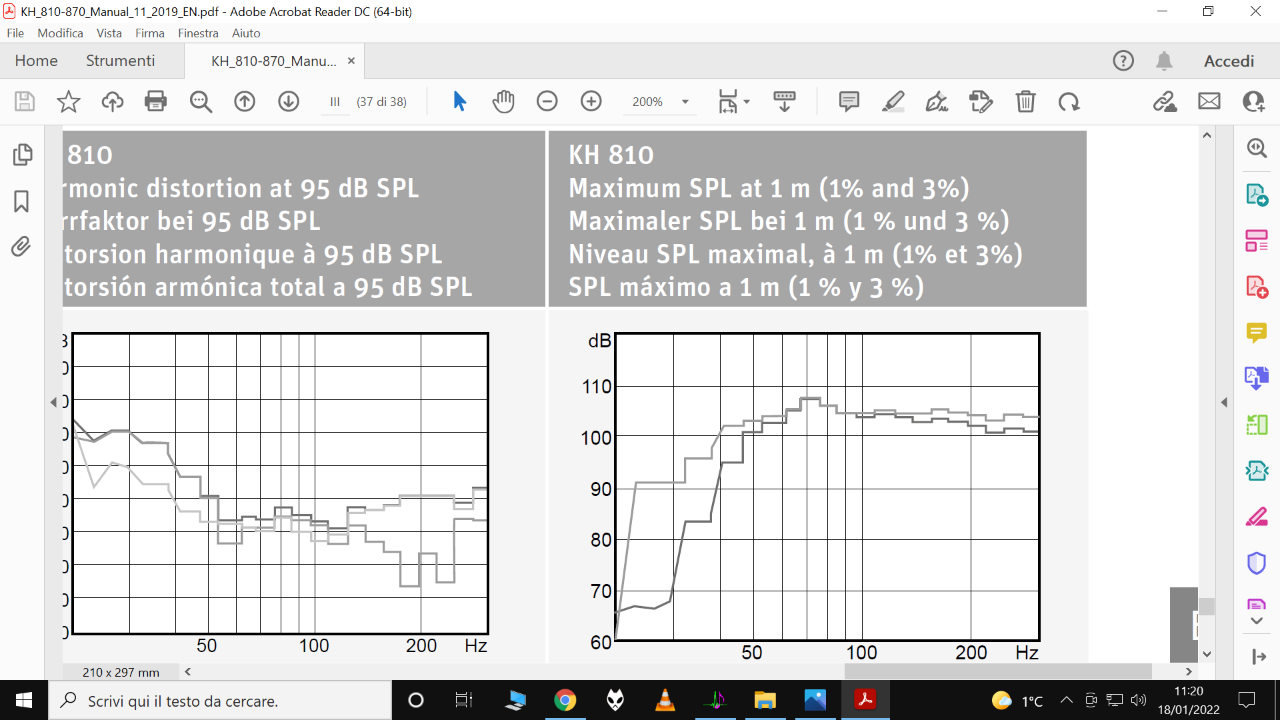The image size is (1280, 720).
Task: Click the Accedi sign-in button
Action: 1228,61
